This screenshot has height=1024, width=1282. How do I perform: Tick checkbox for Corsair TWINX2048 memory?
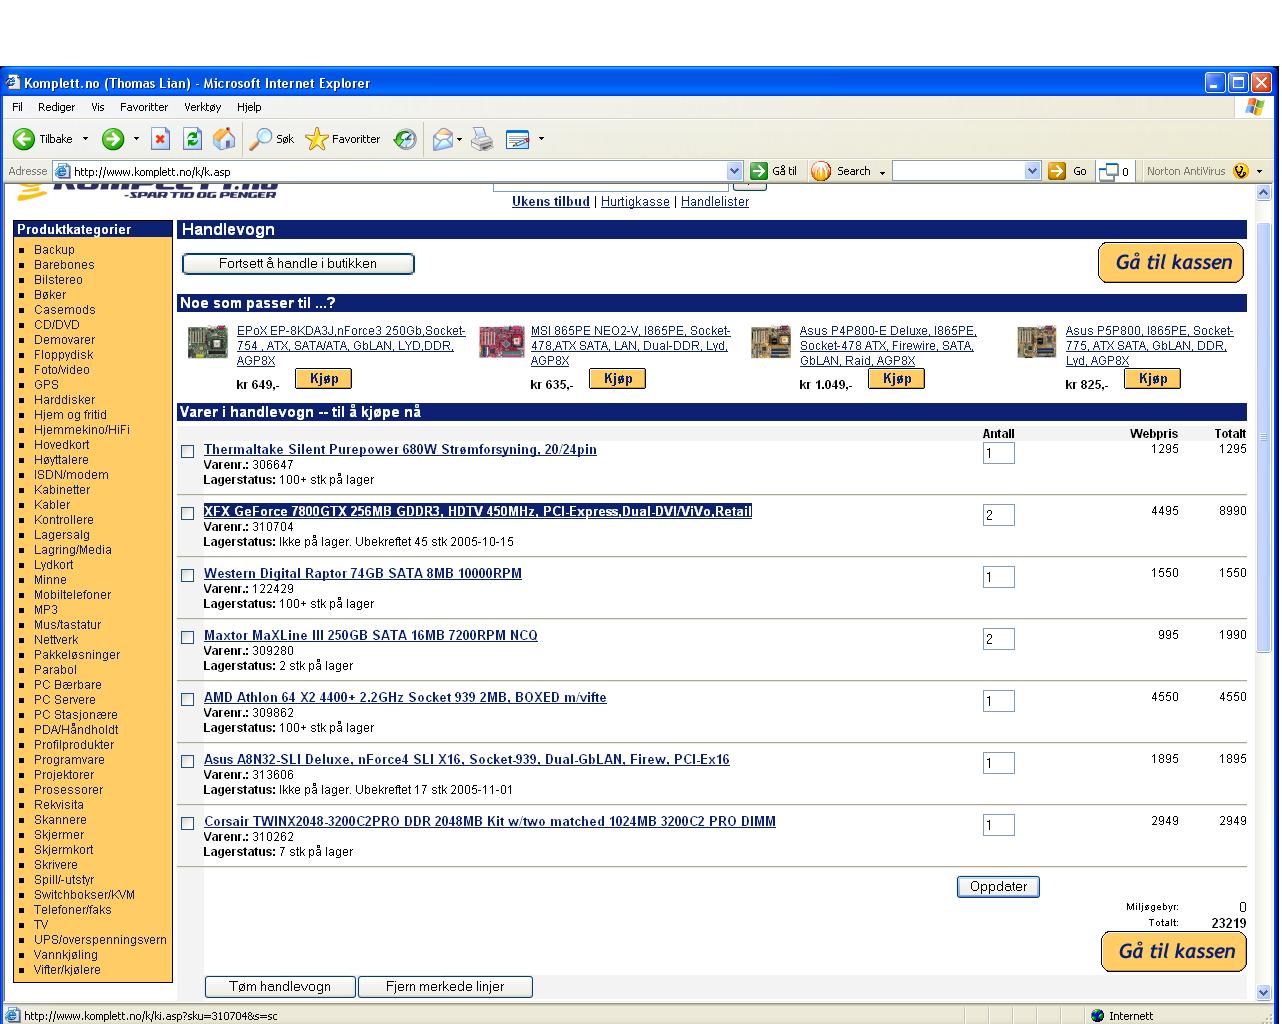pyautogui.click(x=187, y=824)
